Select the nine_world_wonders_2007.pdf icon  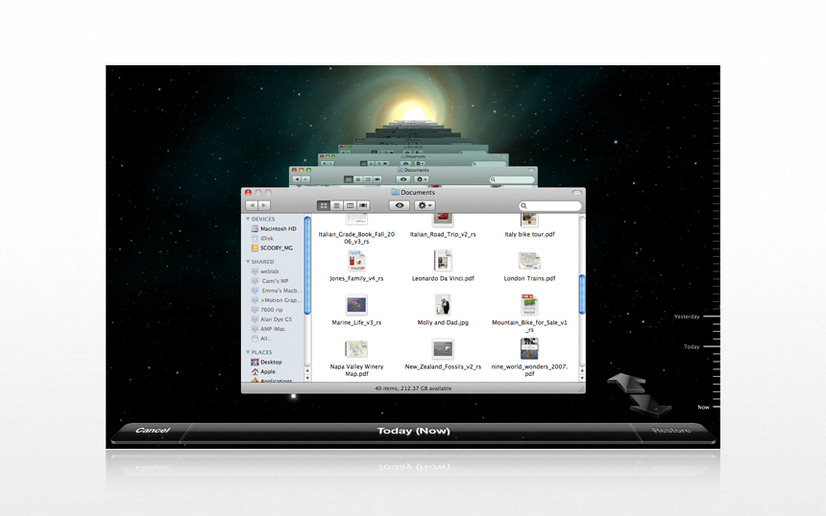click(x=529, y=349)
